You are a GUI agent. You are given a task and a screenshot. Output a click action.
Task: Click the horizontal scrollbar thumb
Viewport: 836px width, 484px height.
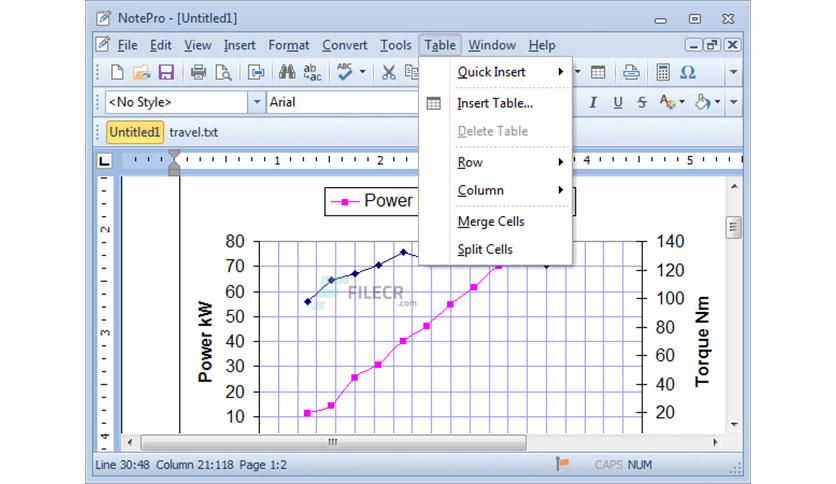click(333, 442)
